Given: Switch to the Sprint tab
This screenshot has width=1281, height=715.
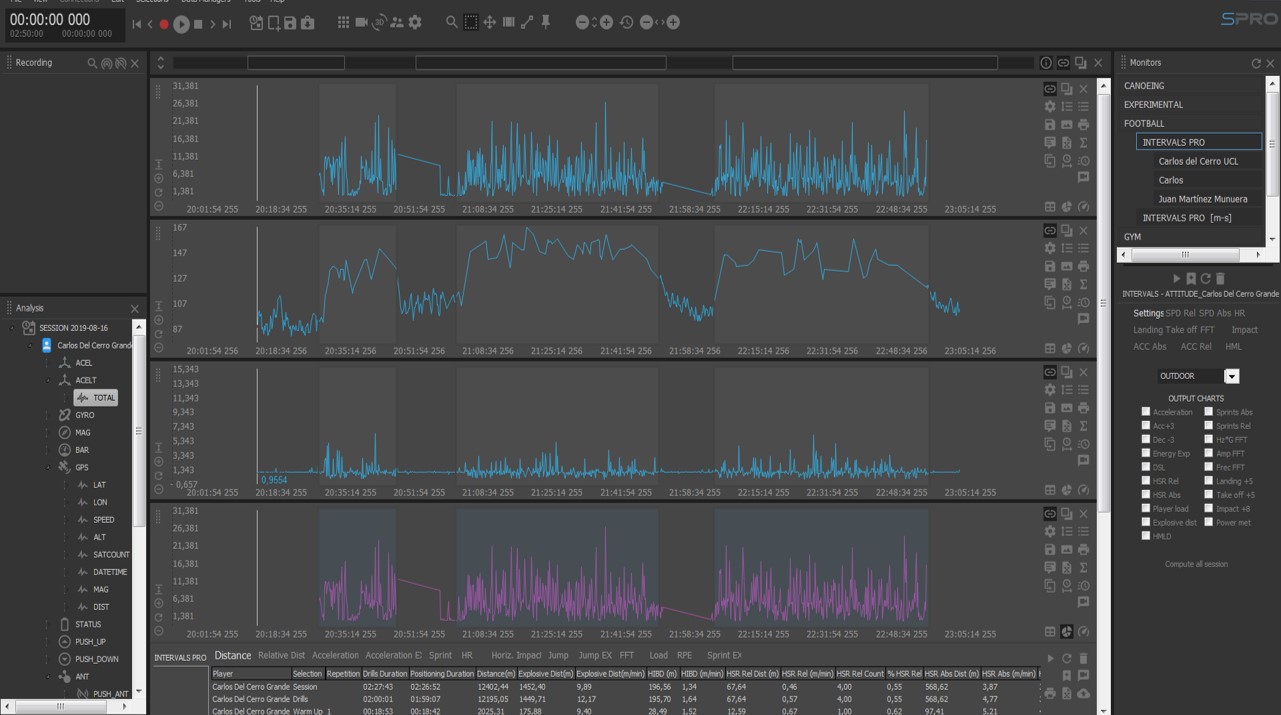Looking at the screenshot, I should pos(440,656).
